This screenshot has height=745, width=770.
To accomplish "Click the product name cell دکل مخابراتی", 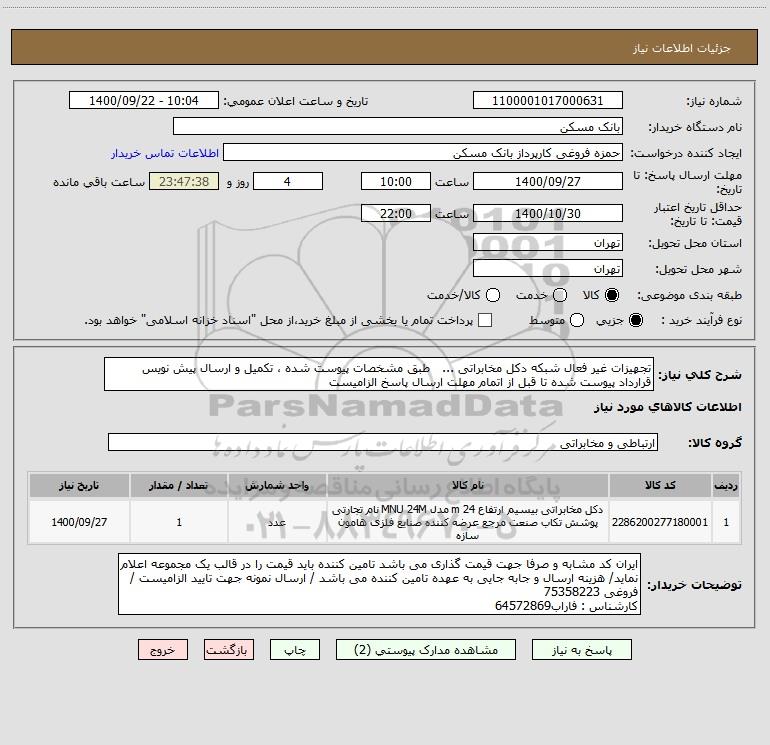I will (468, 522).
